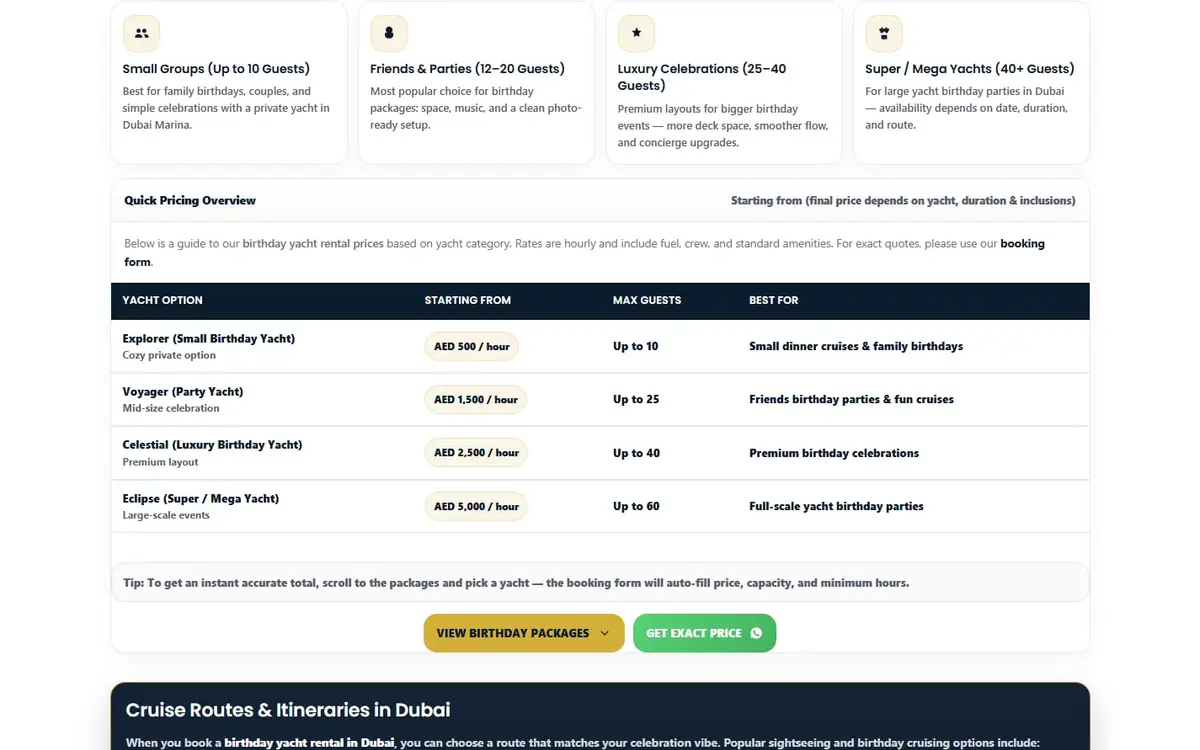Click the BEST FOR column header
Screen dimensions: 1200x750
tap(774, 300)
